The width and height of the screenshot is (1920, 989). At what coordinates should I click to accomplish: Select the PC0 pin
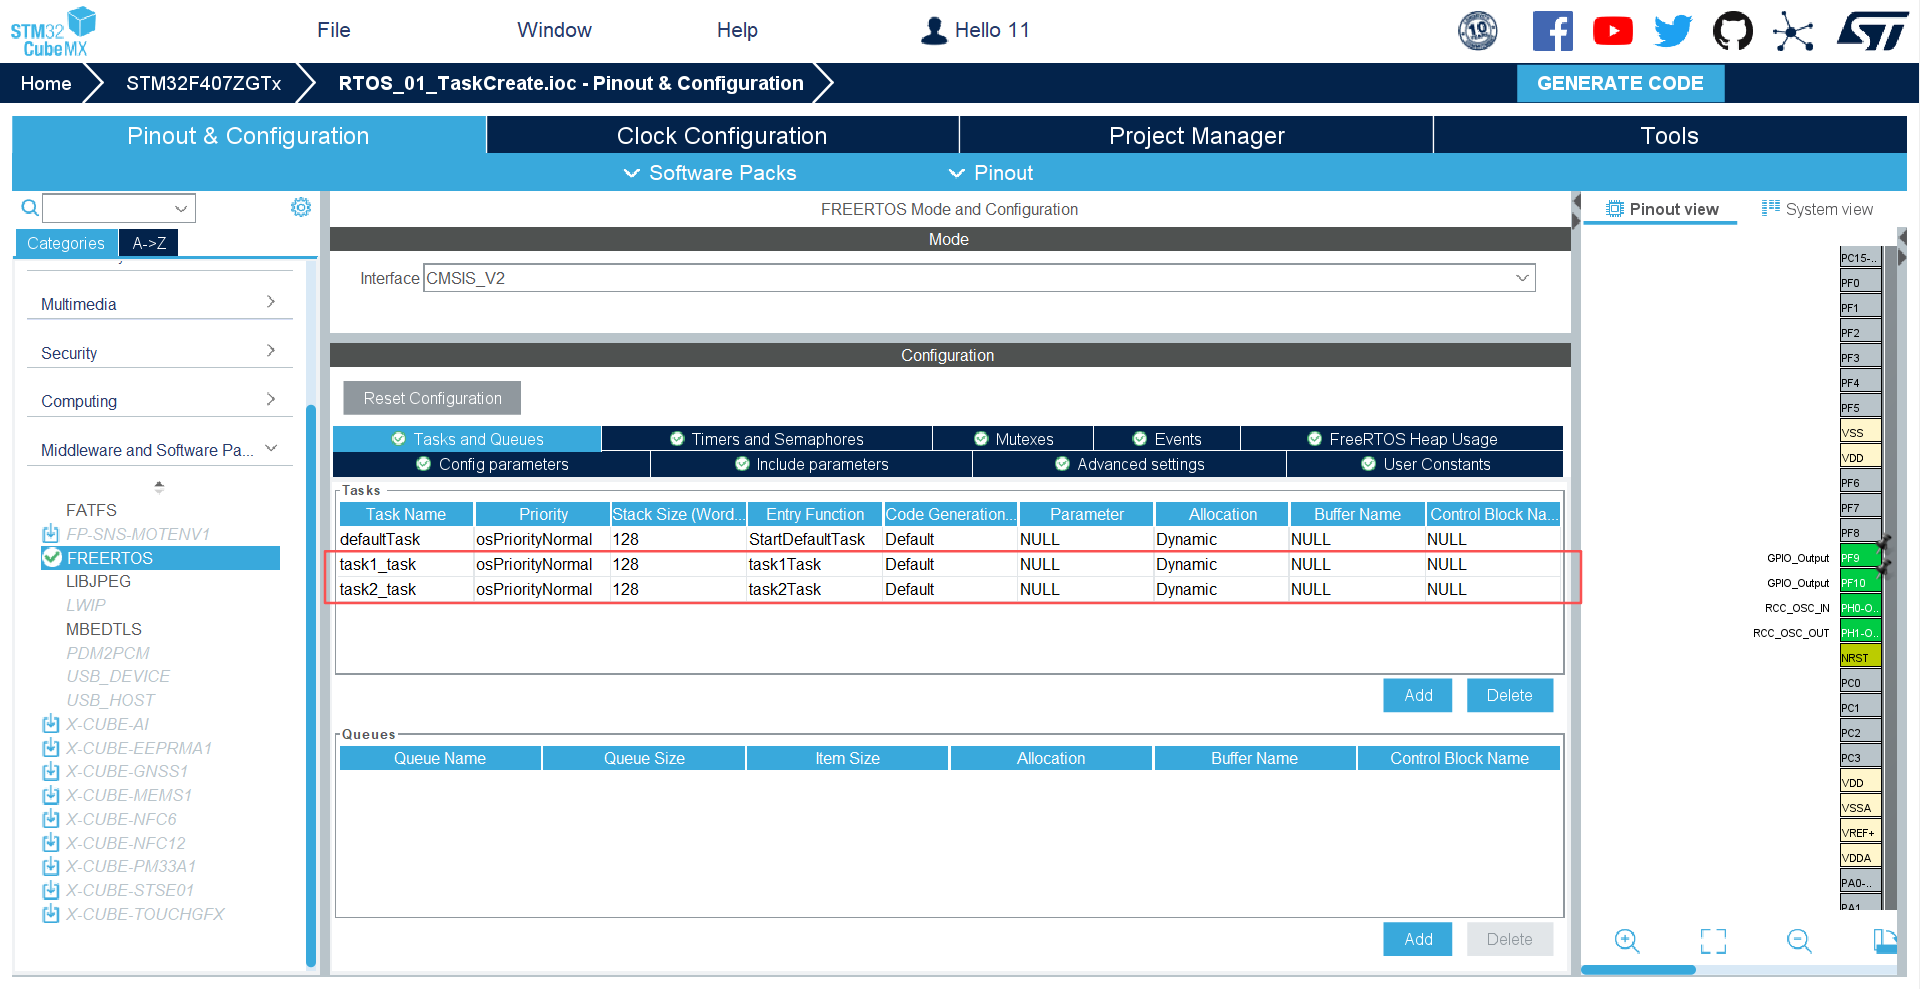(1860, 683)
